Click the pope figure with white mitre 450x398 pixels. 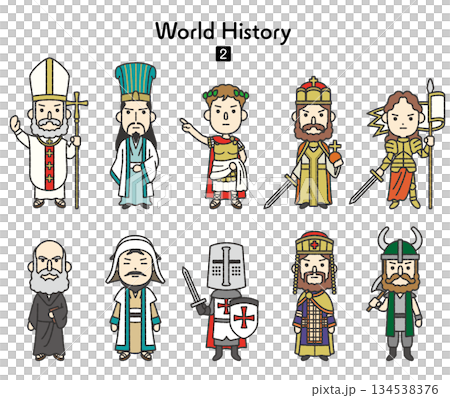tap(48, 133)
